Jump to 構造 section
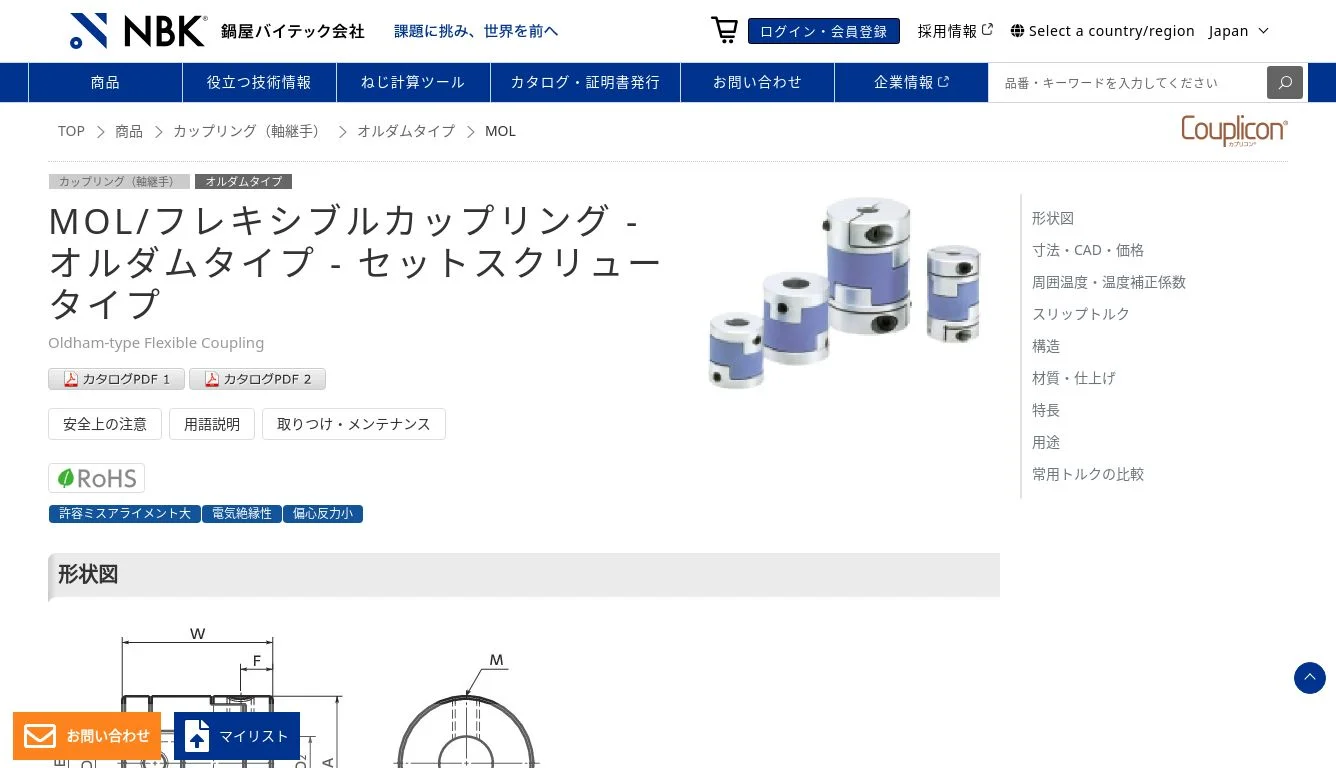The width and height of the screenshot is (1336, 768). 1046,346
